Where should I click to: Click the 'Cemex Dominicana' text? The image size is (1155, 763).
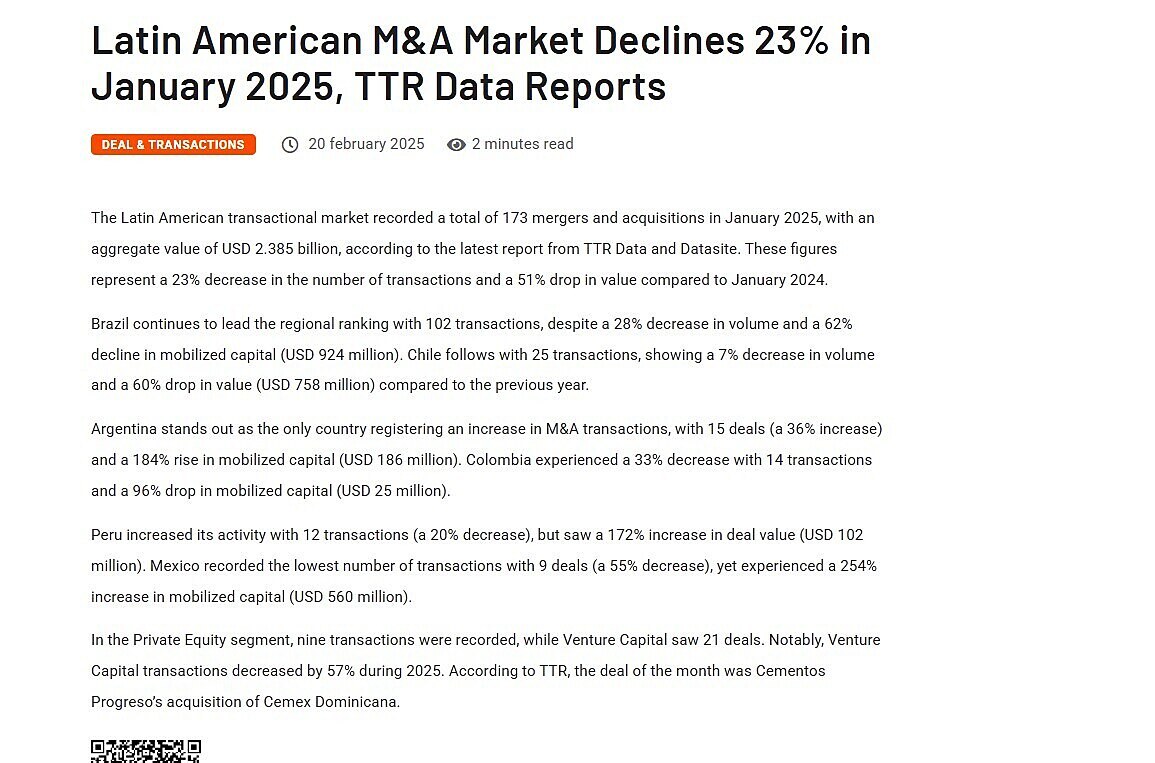330,702
